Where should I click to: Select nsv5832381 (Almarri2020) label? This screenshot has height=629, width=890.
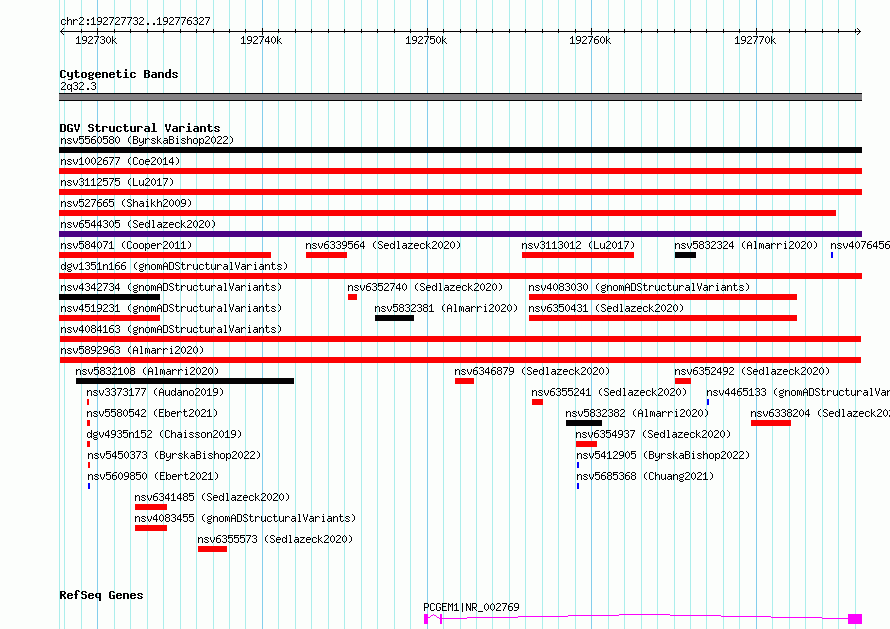tap(446, 308)
